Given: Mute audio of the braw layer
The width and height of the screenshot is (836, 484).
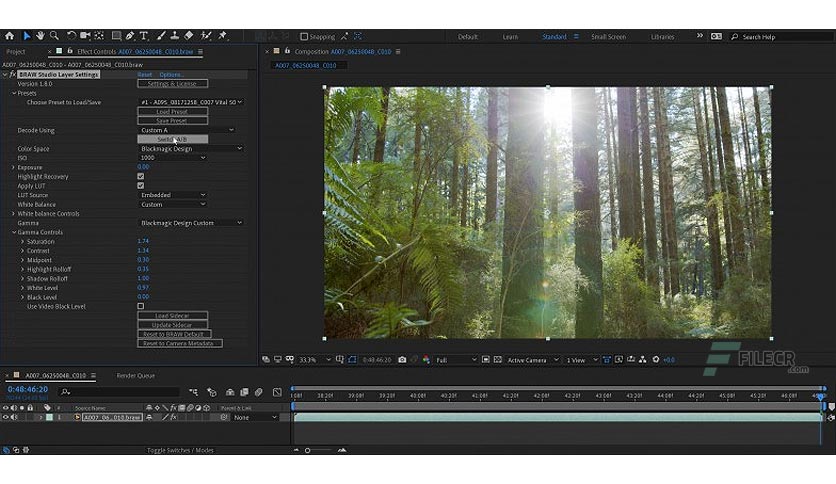Looking at the screenshot, I should click(x=14, y=417).
